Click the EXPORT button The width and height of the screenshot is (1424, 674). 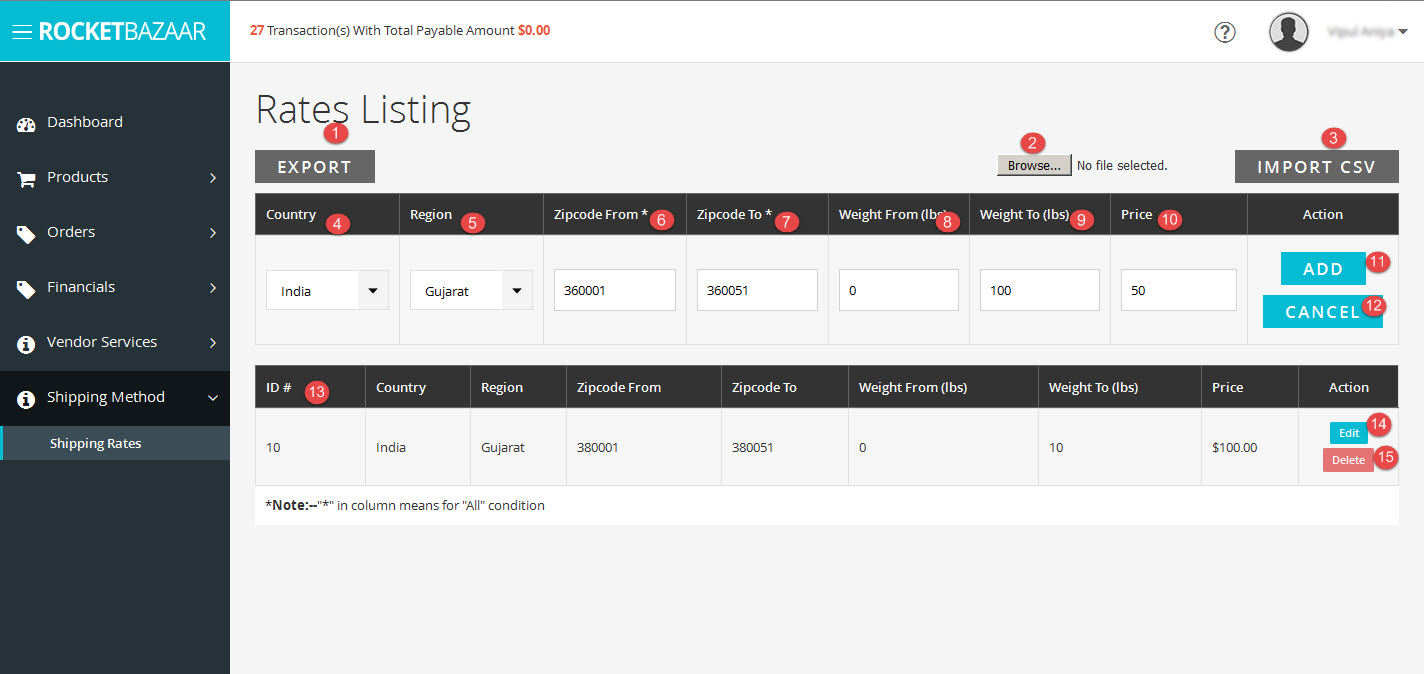[x=314, y=167]
